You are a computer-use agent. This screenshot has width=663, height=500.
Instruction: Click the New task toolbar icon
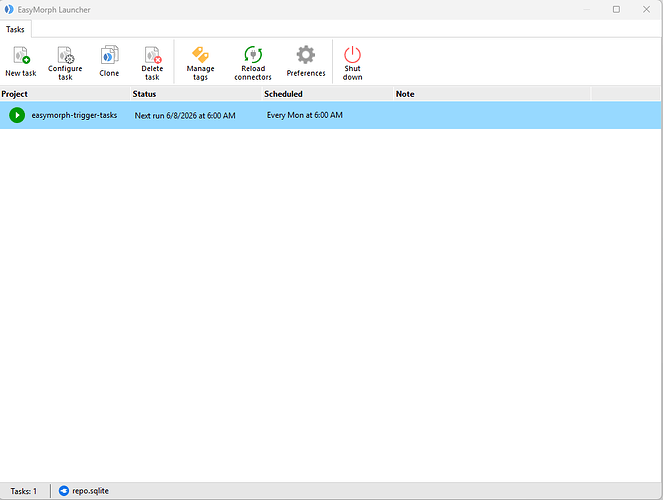pyautogui.click(x=21, y=55)
